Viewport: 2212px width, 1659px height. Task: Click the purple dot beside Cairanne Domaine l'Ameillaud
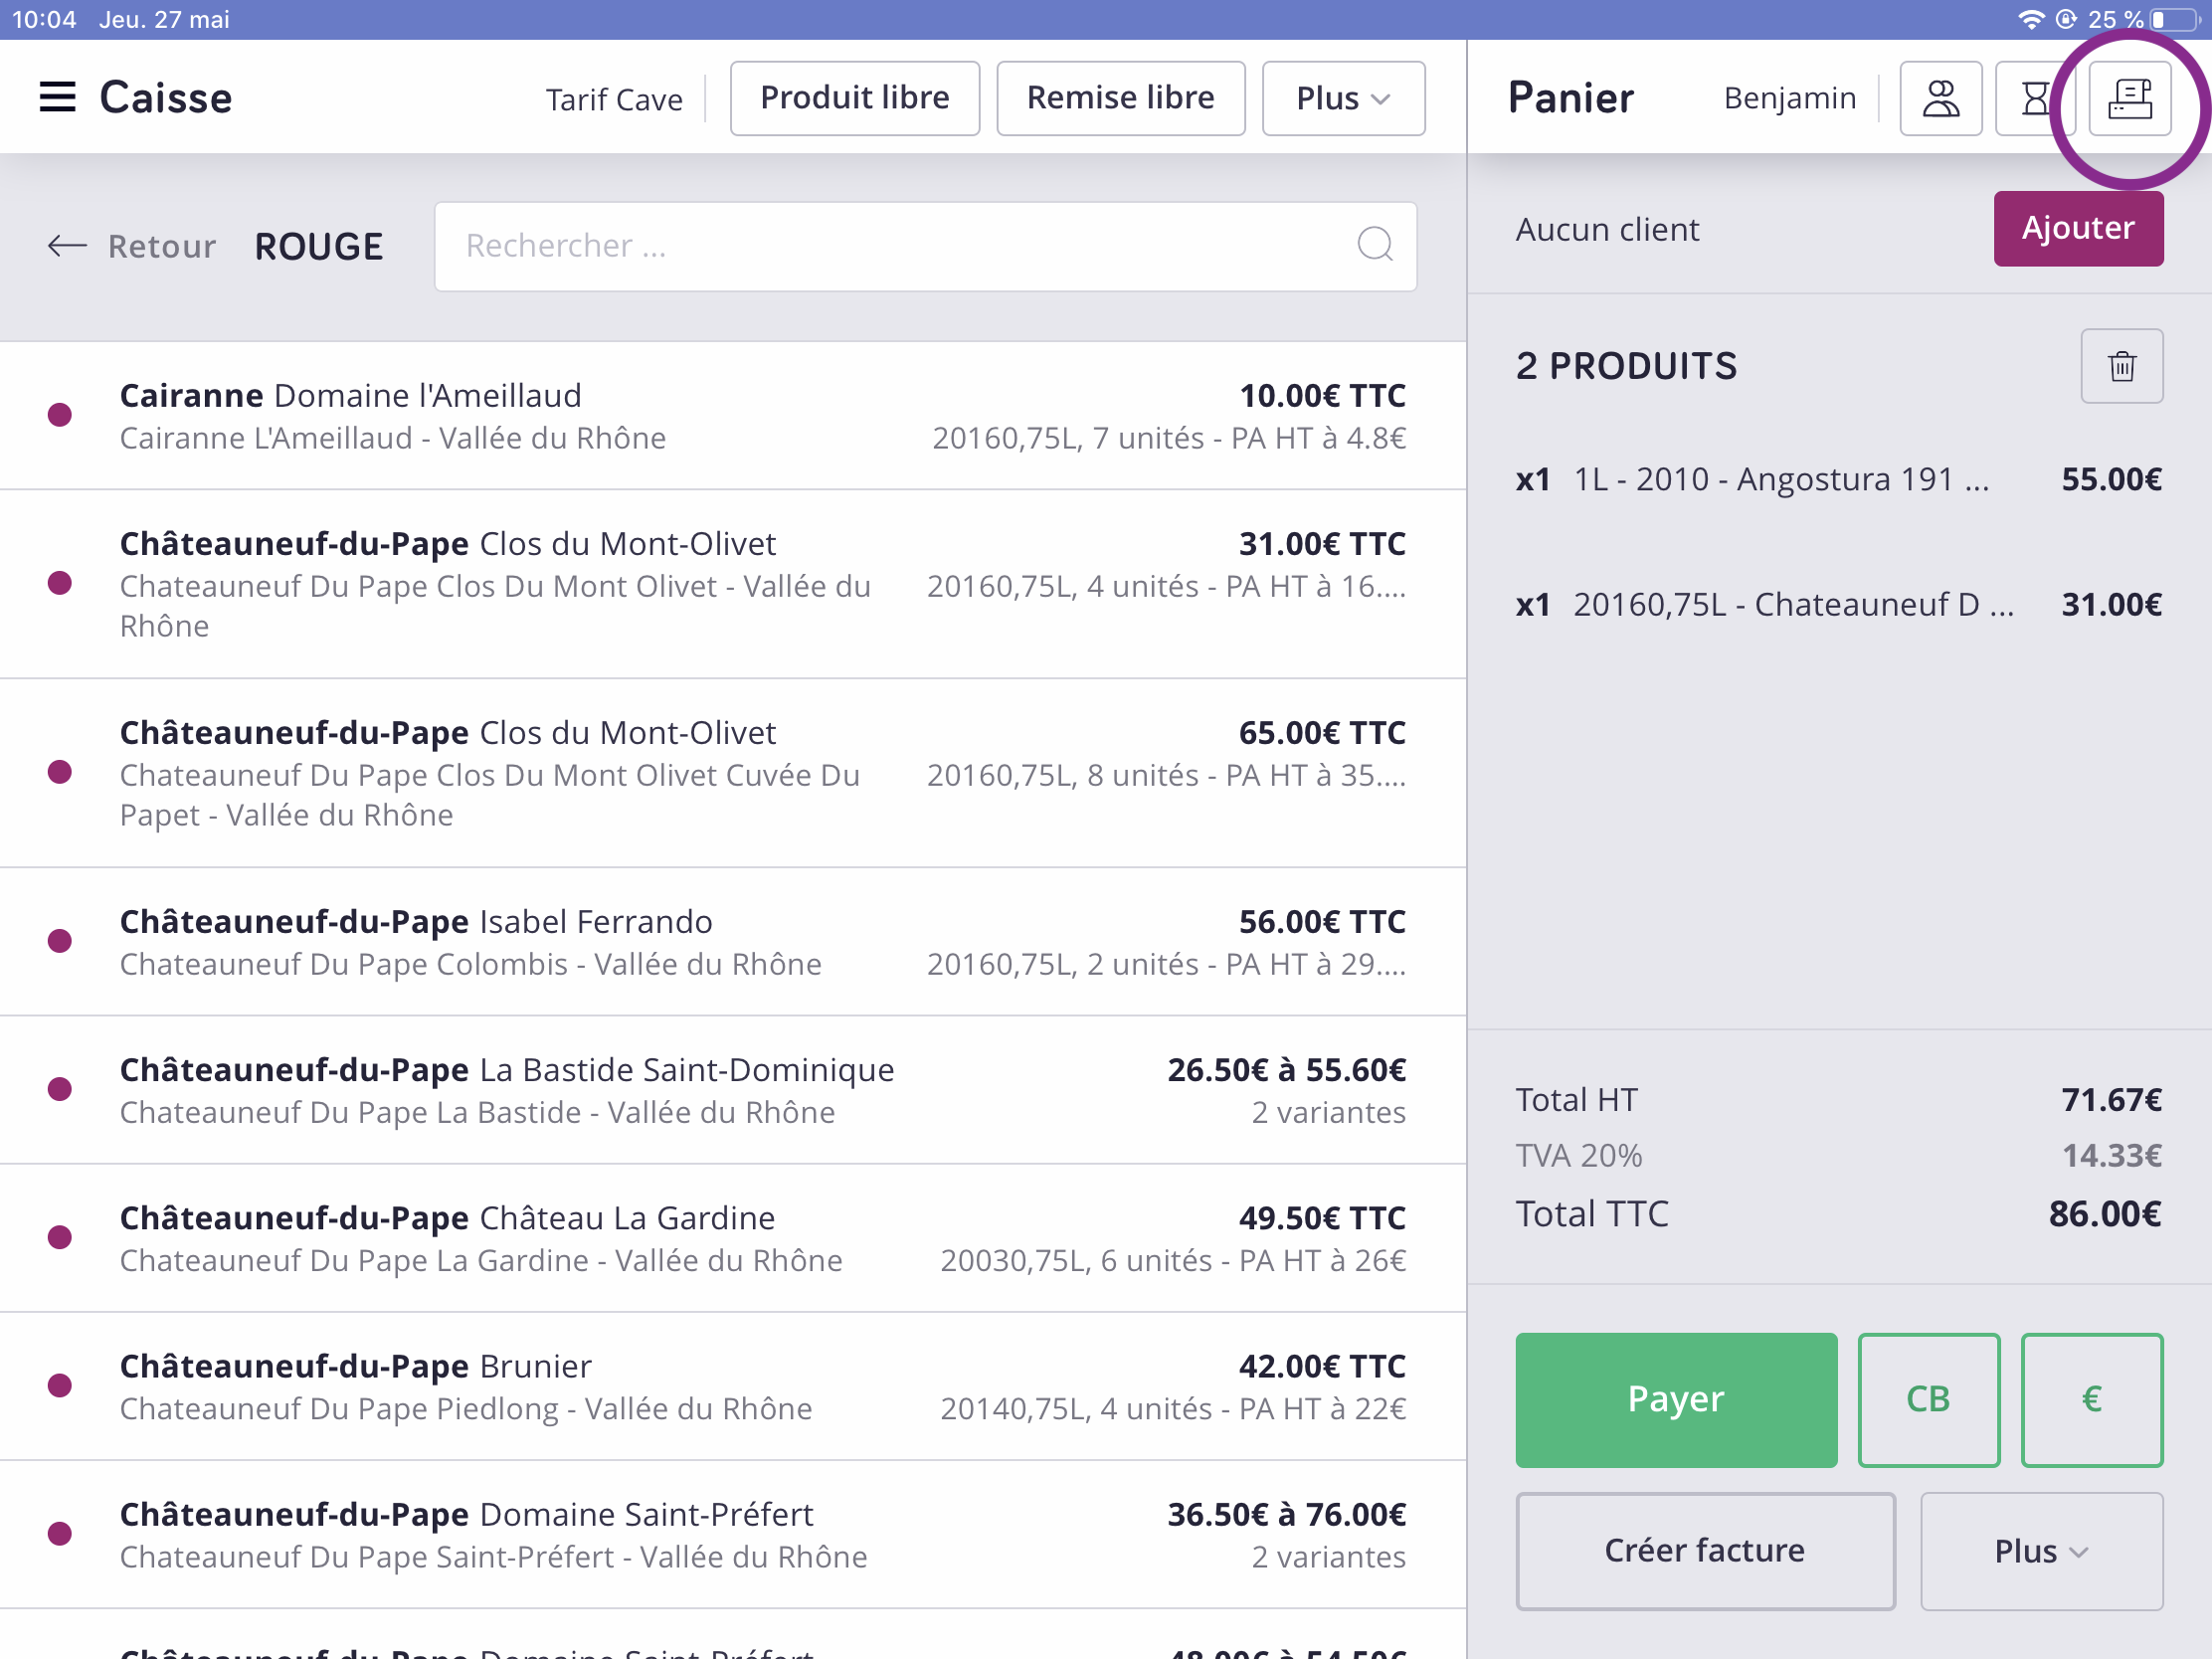[x=60, y=415]
